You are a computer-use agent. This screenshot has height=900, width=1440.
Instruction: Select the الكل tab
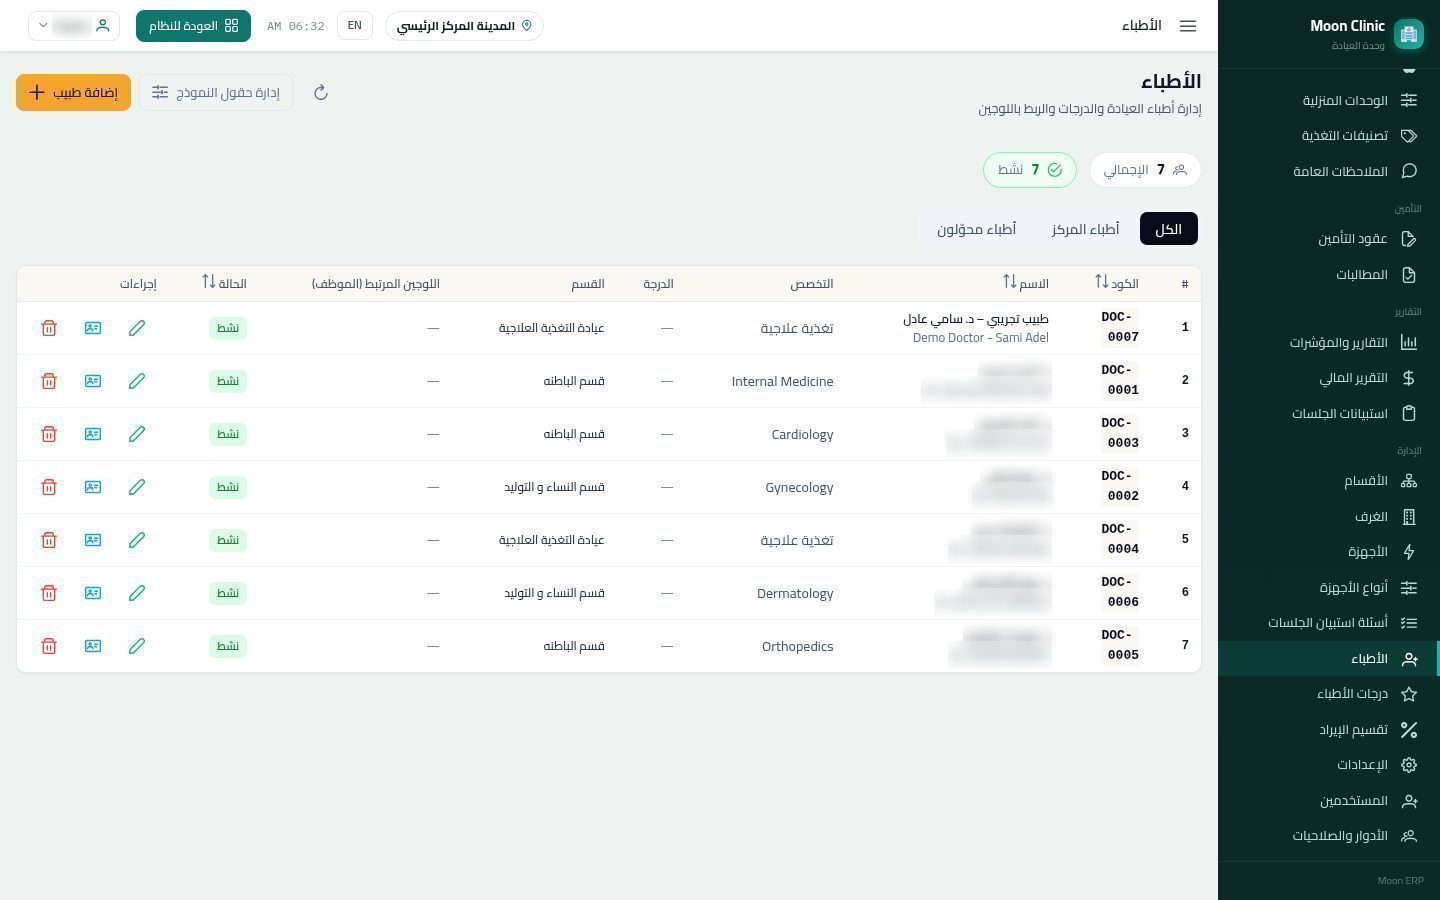1168,229
